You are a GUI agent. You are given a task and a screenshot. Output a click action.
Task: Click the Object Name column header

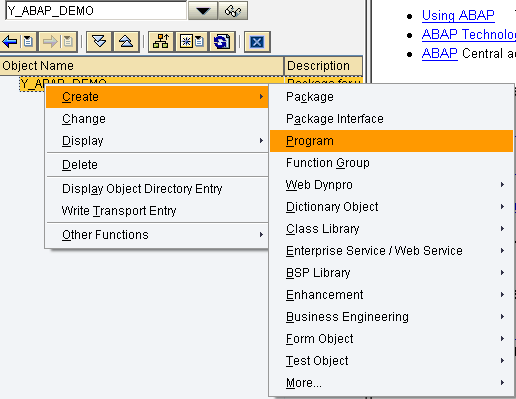coord(142,66)
